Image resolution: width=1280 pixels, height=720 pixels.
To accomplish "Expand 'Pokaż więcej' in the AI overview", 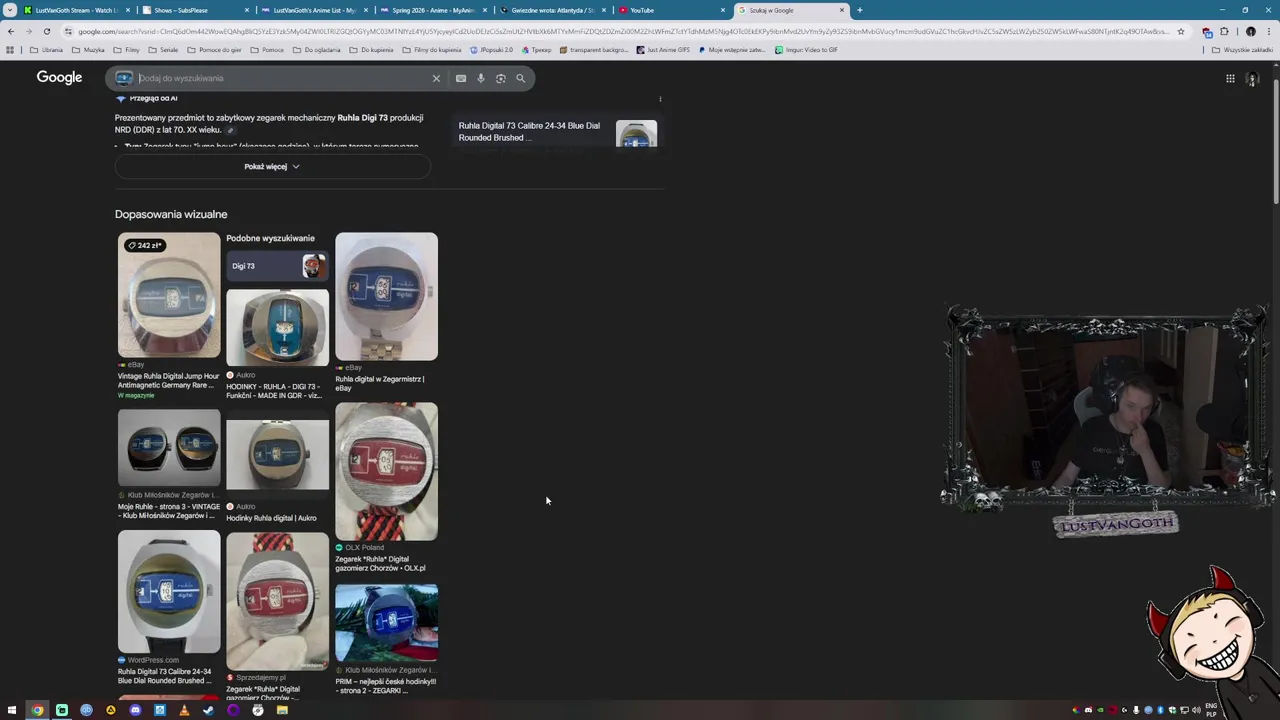I will tap(272, 167).
